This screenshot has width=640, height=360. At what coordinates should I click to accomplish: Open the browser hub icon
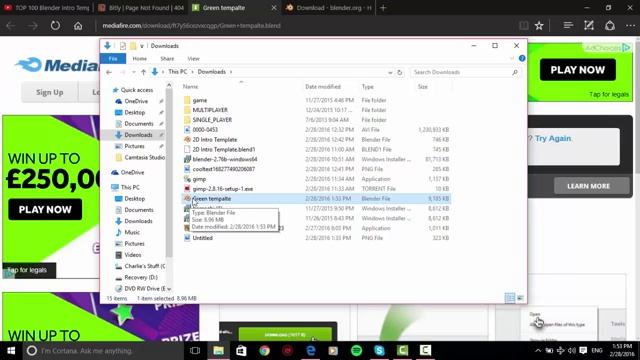568,25
